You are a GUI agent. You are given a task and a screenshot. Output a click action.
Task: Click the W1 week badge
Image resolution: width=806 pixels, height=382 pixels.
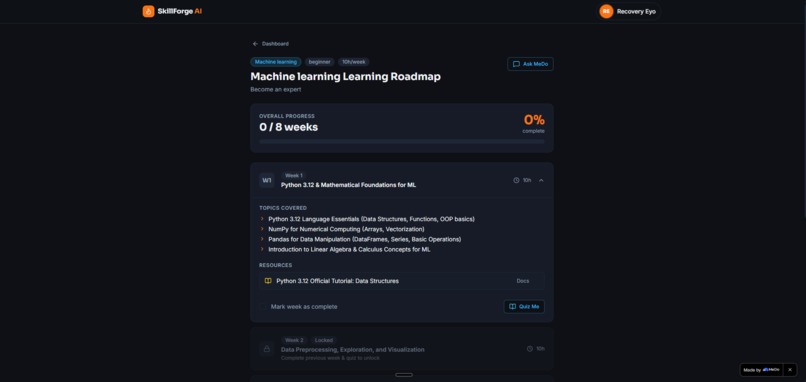click(x=266, y=180)
